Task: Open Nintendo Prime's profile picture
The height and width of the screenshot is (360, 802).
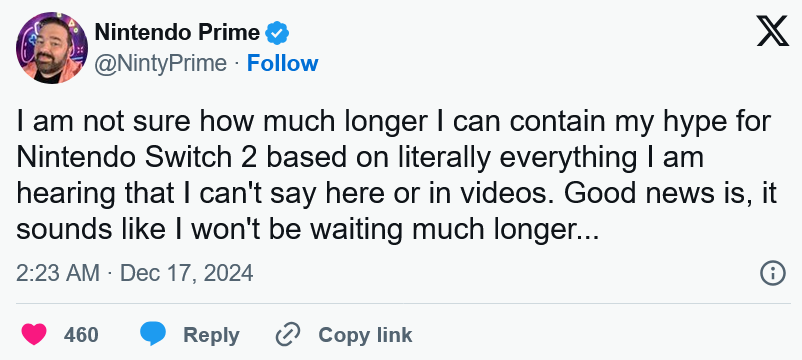Action: point(52,48)
